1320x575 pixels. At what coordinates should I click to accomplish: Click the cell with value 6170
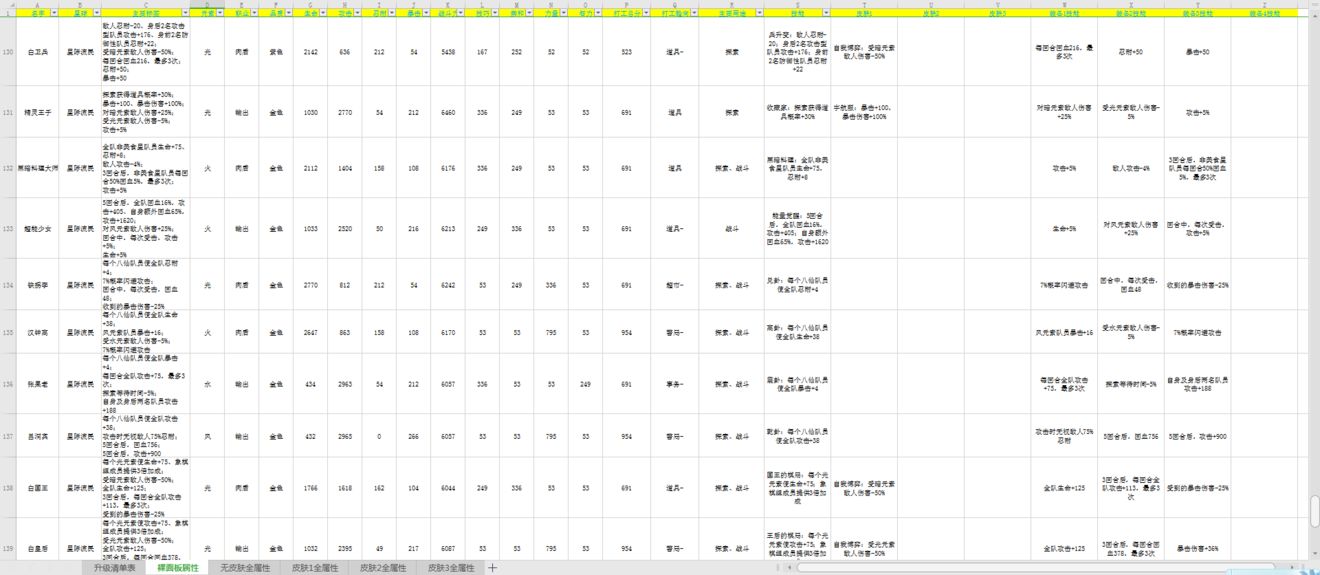(448, 332)
